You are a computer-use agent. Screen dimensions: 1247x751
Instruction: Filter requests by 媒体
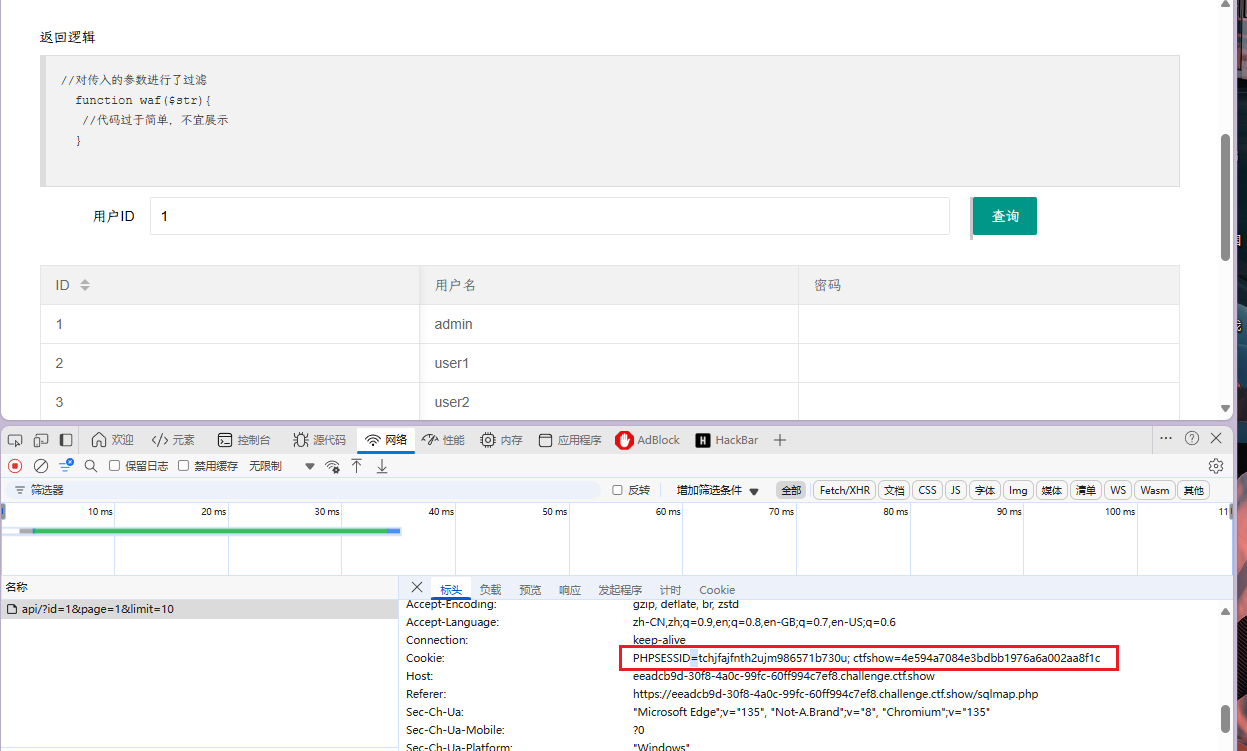(1051, 490)
